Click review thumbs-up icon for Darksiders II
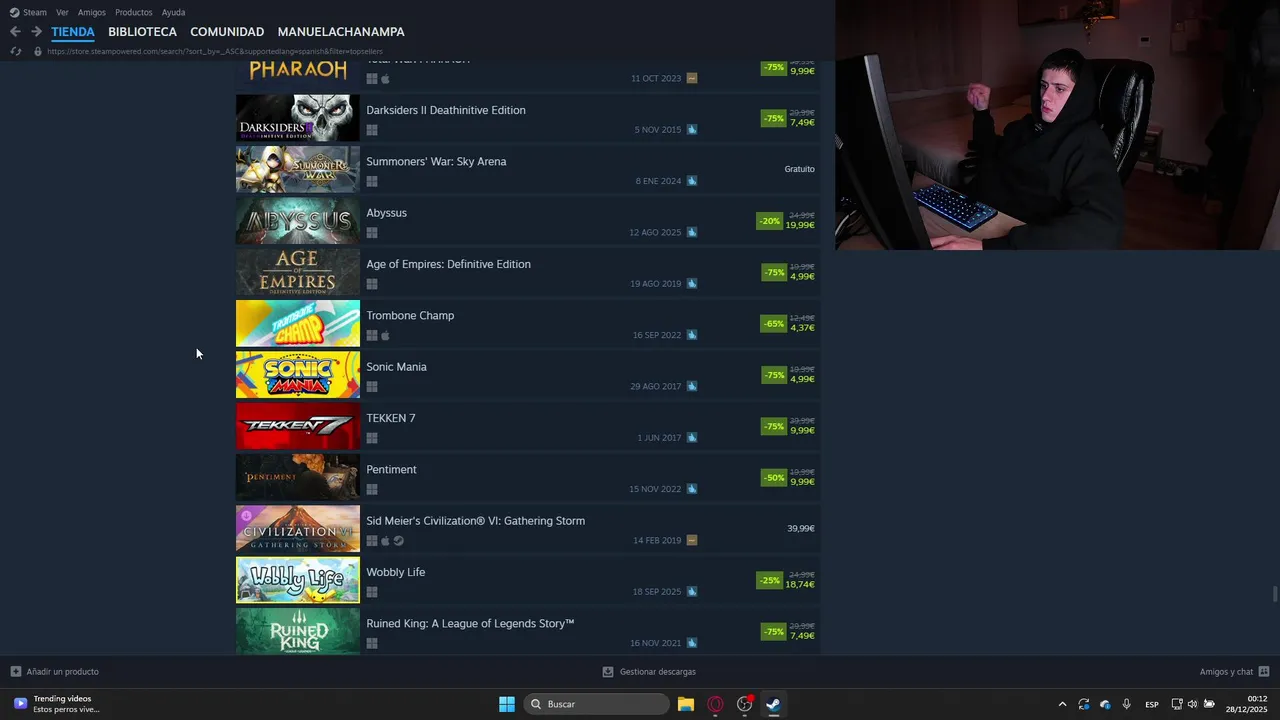 [x=692, y=130]
